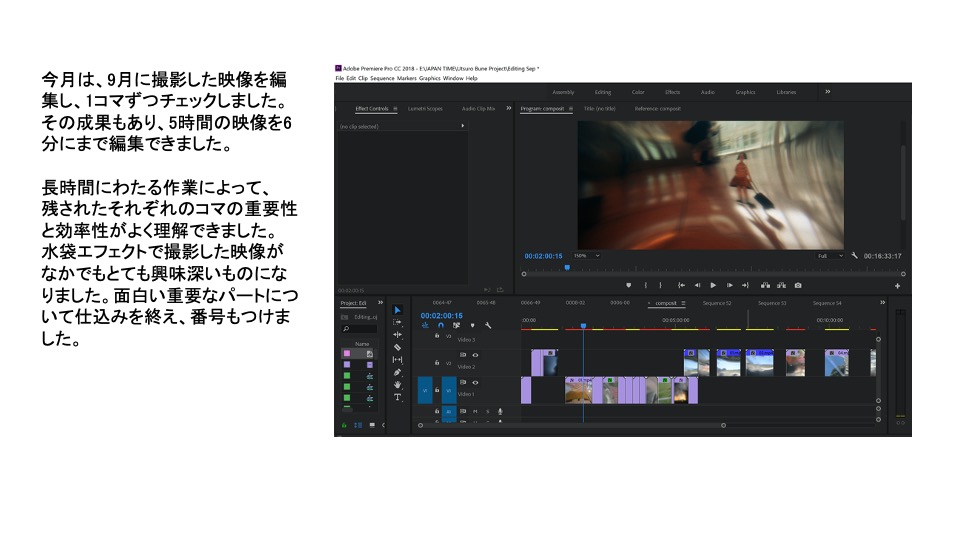This screenshot has width=960, height=540.
Task: Switch to Color workspace
Action: pyautogui.click(x=638, y=92)
